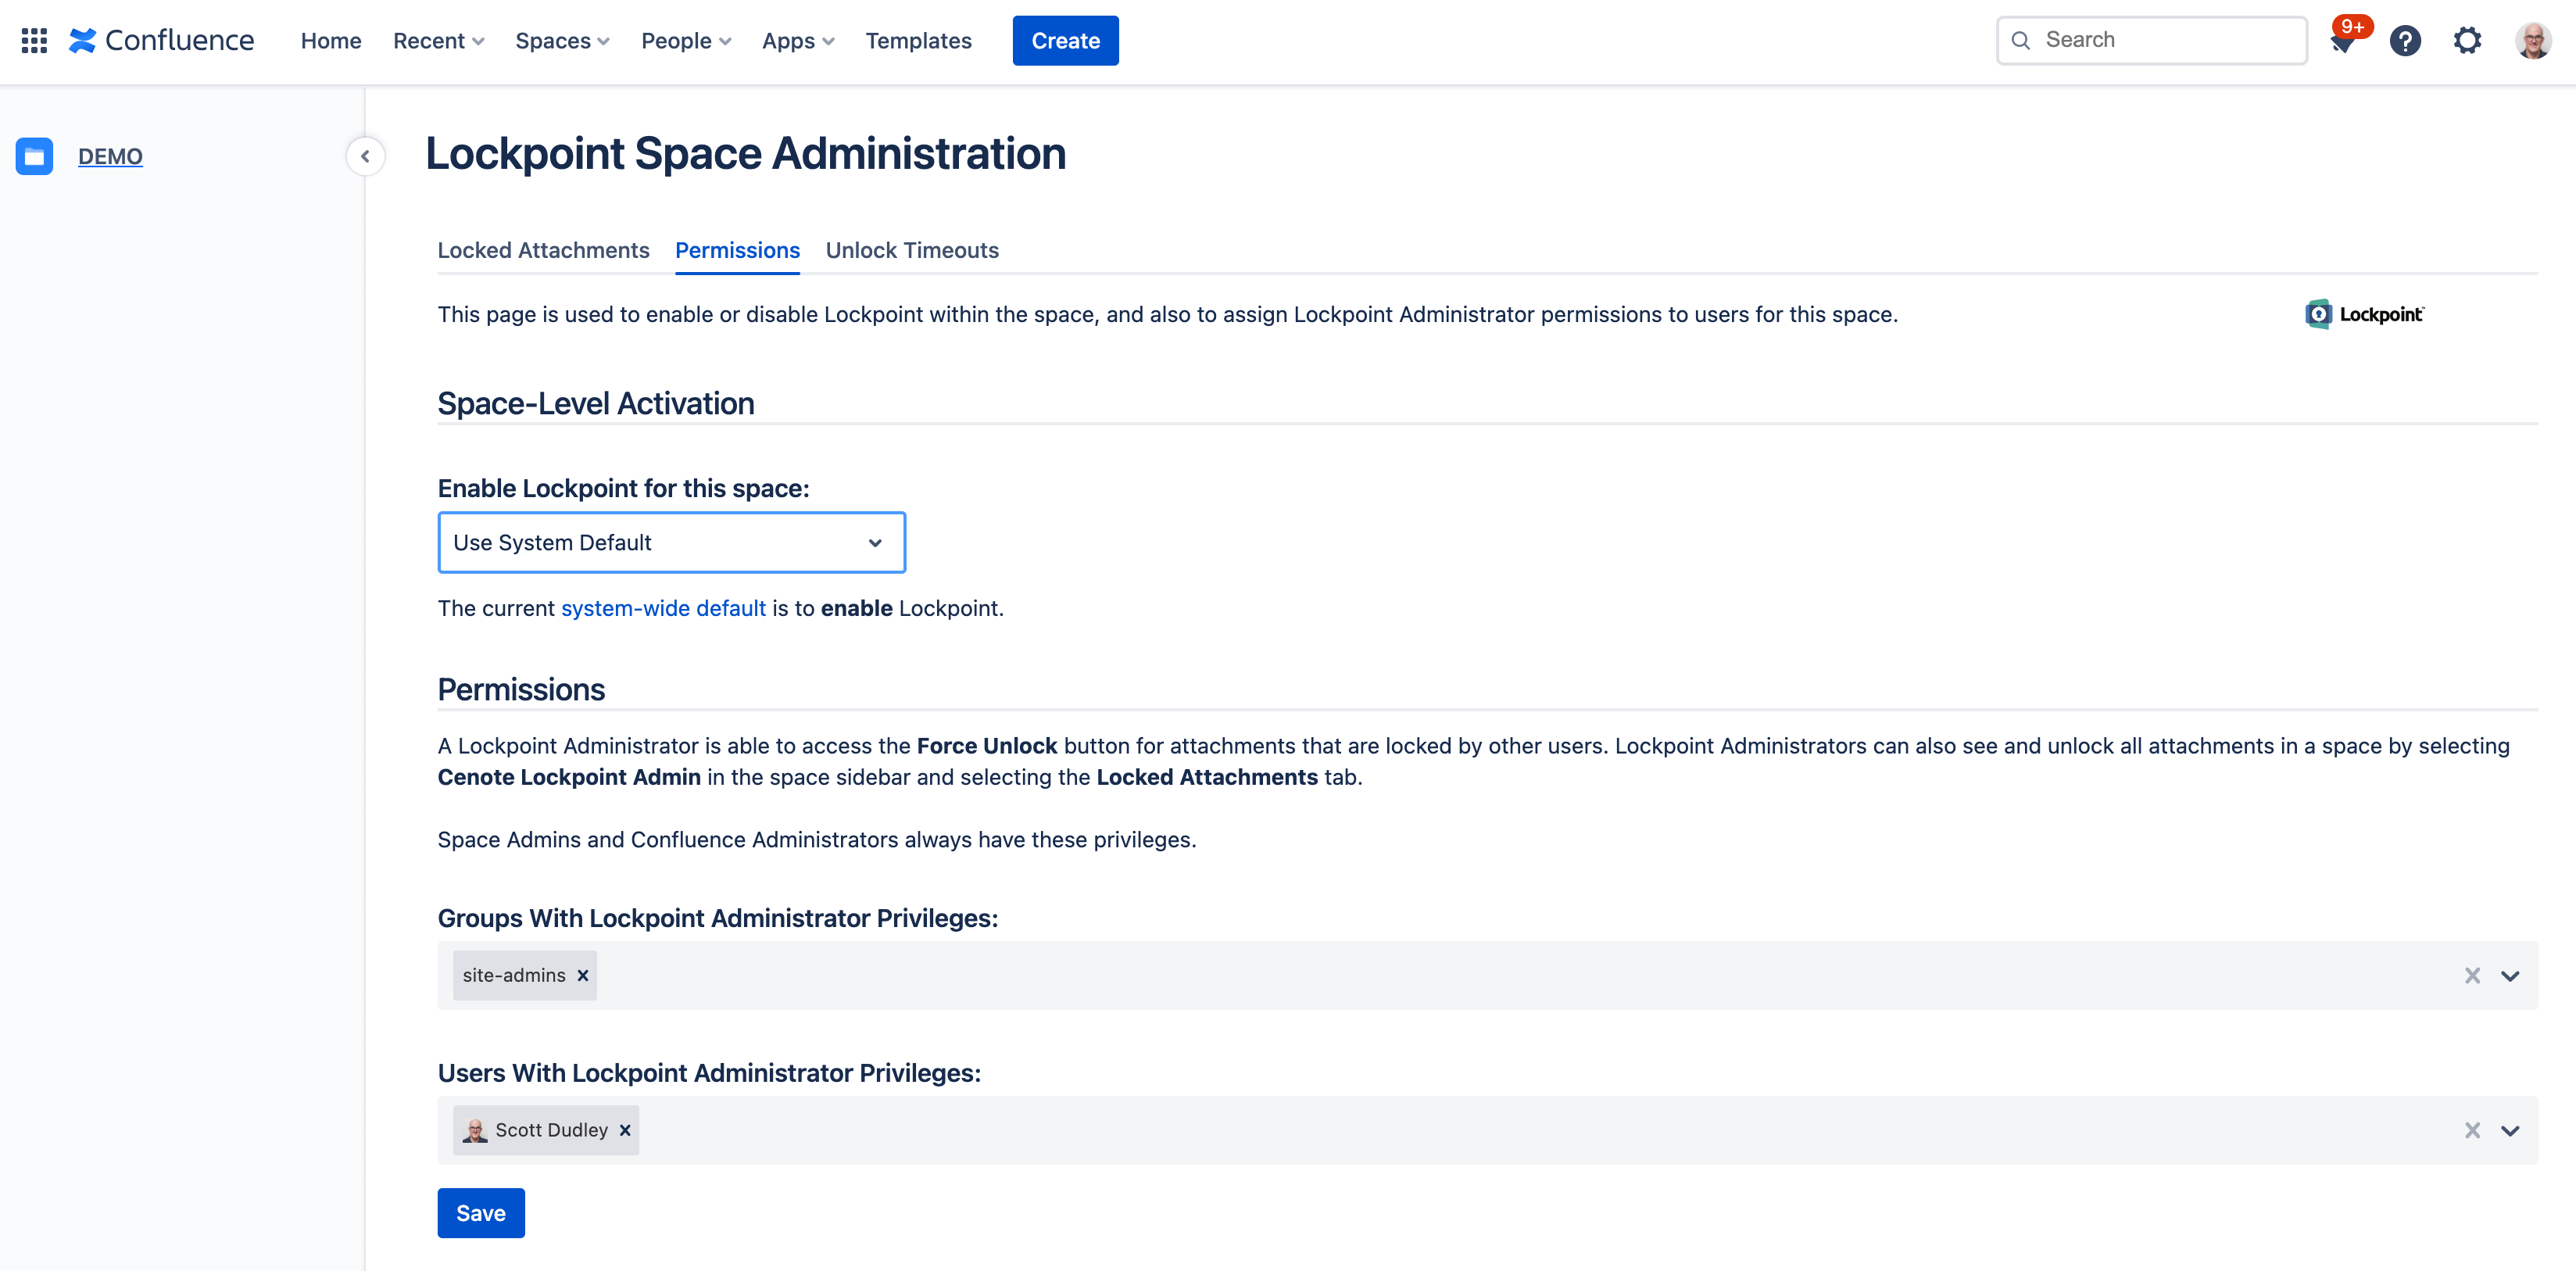The image size is (2576, 1271).
Task: Open the Enable Lockpoint for this space dropdown
Action: click(x=671, y=543)
